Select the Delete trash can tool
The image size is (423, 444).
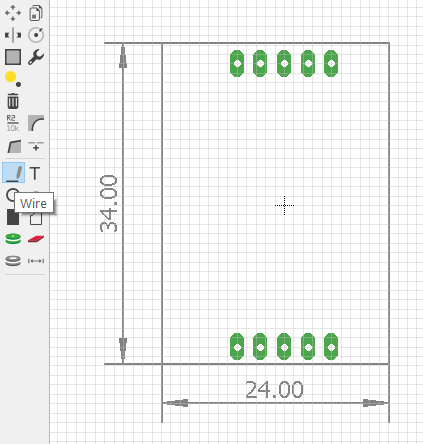click(13, 101)
